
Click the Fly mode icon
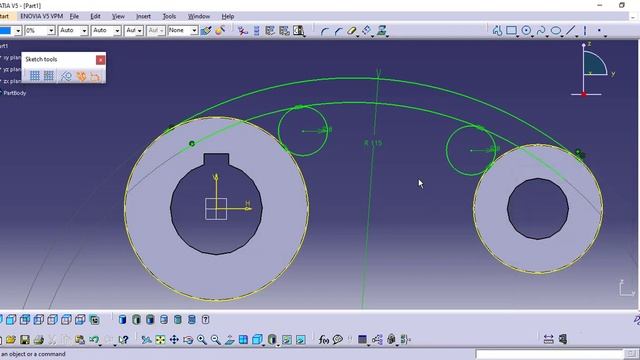(146, 340)
